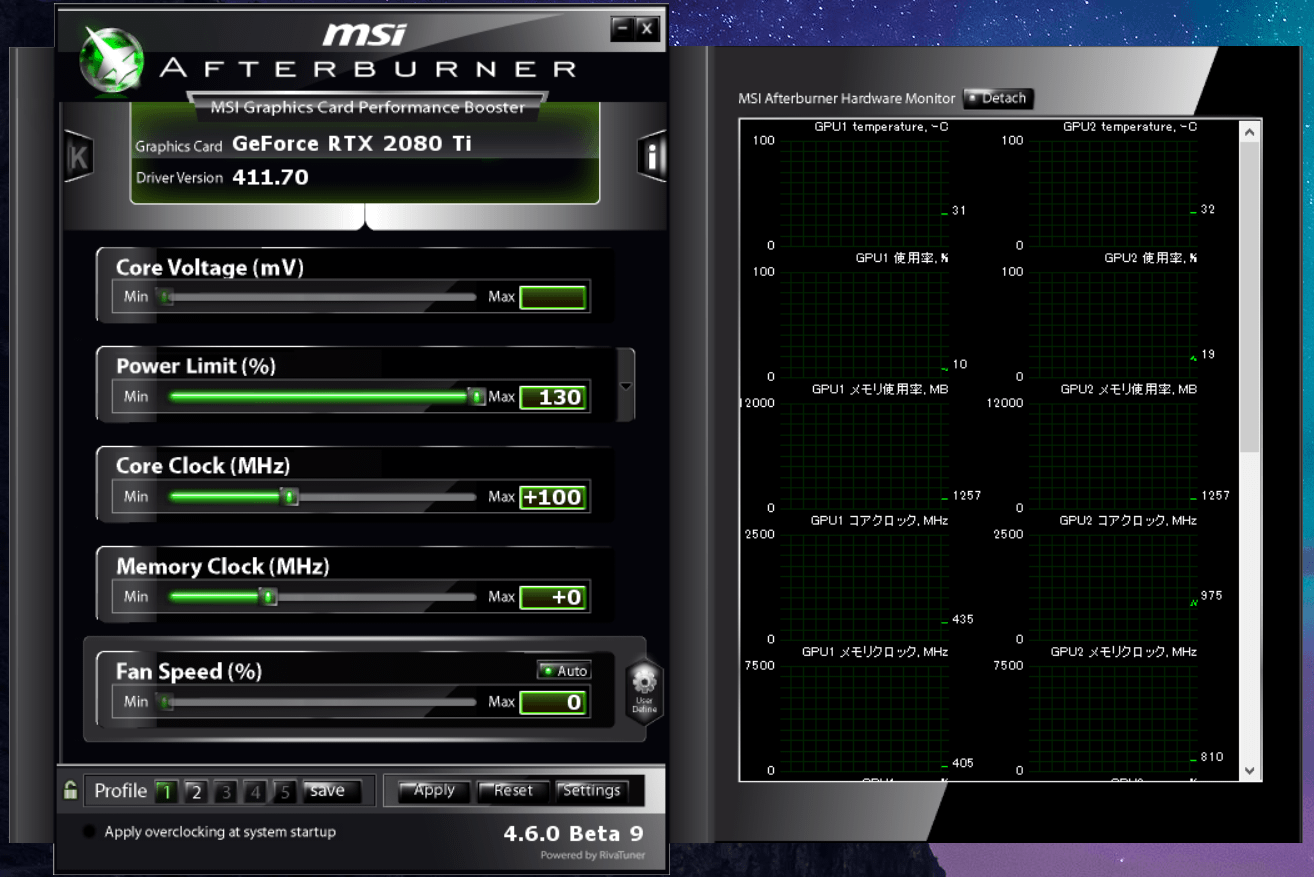Expand the Power Limit panel arrow
Screen dimensions: 1314x877
coord(626,386)
